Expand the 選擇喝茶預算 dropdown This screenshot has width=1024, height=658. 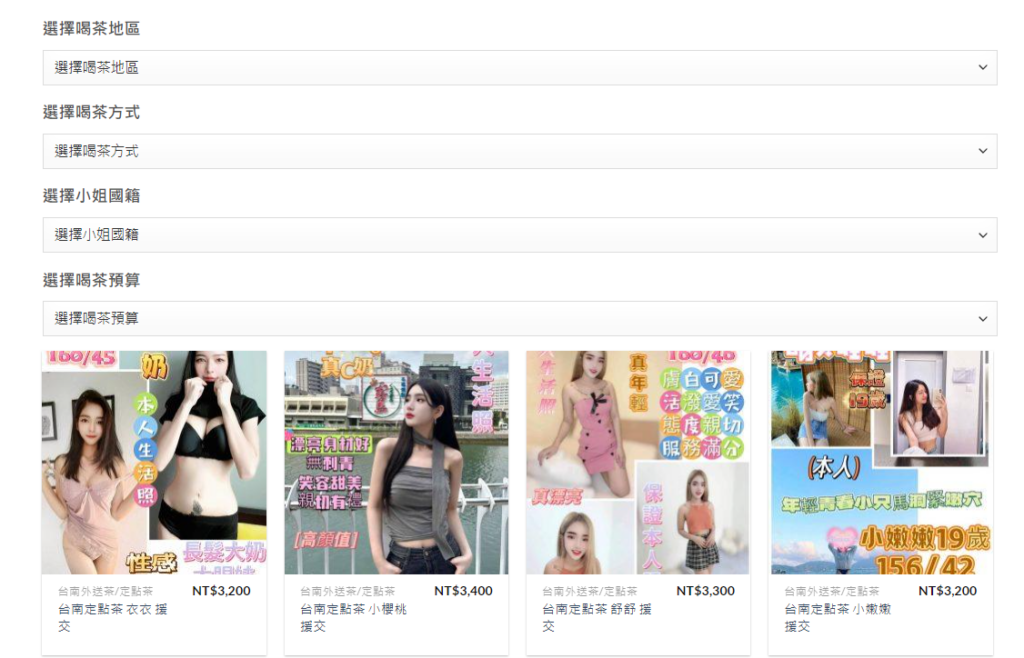519,318
